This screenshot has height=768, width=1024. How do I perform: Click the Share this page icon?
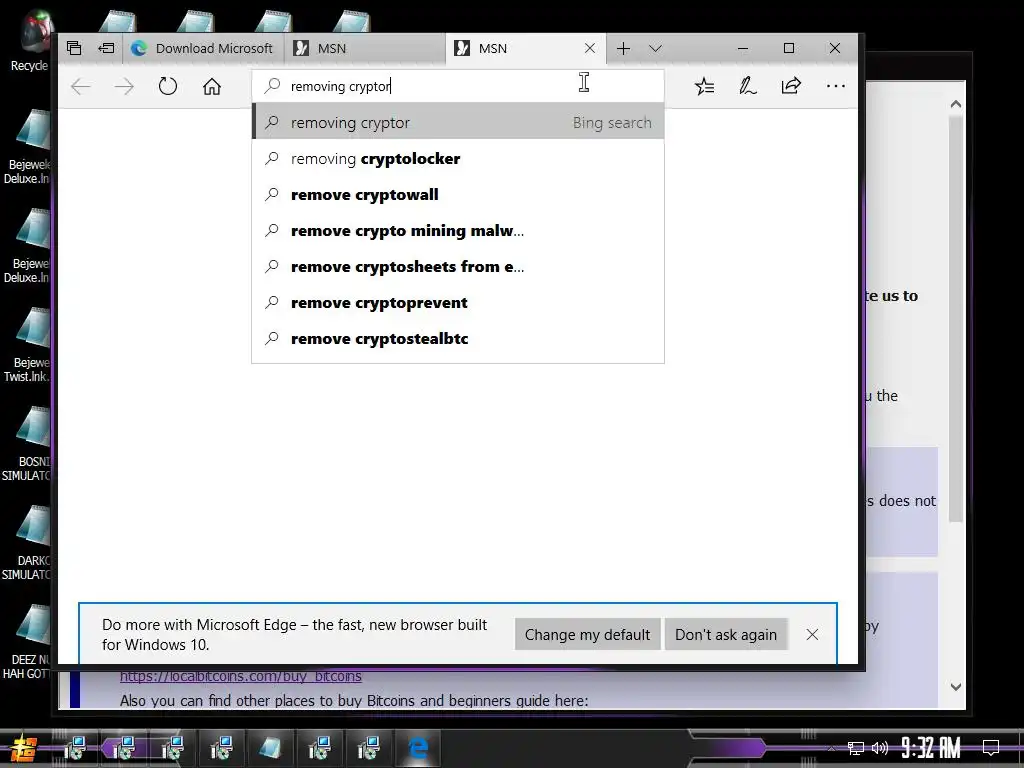point(791,86)
